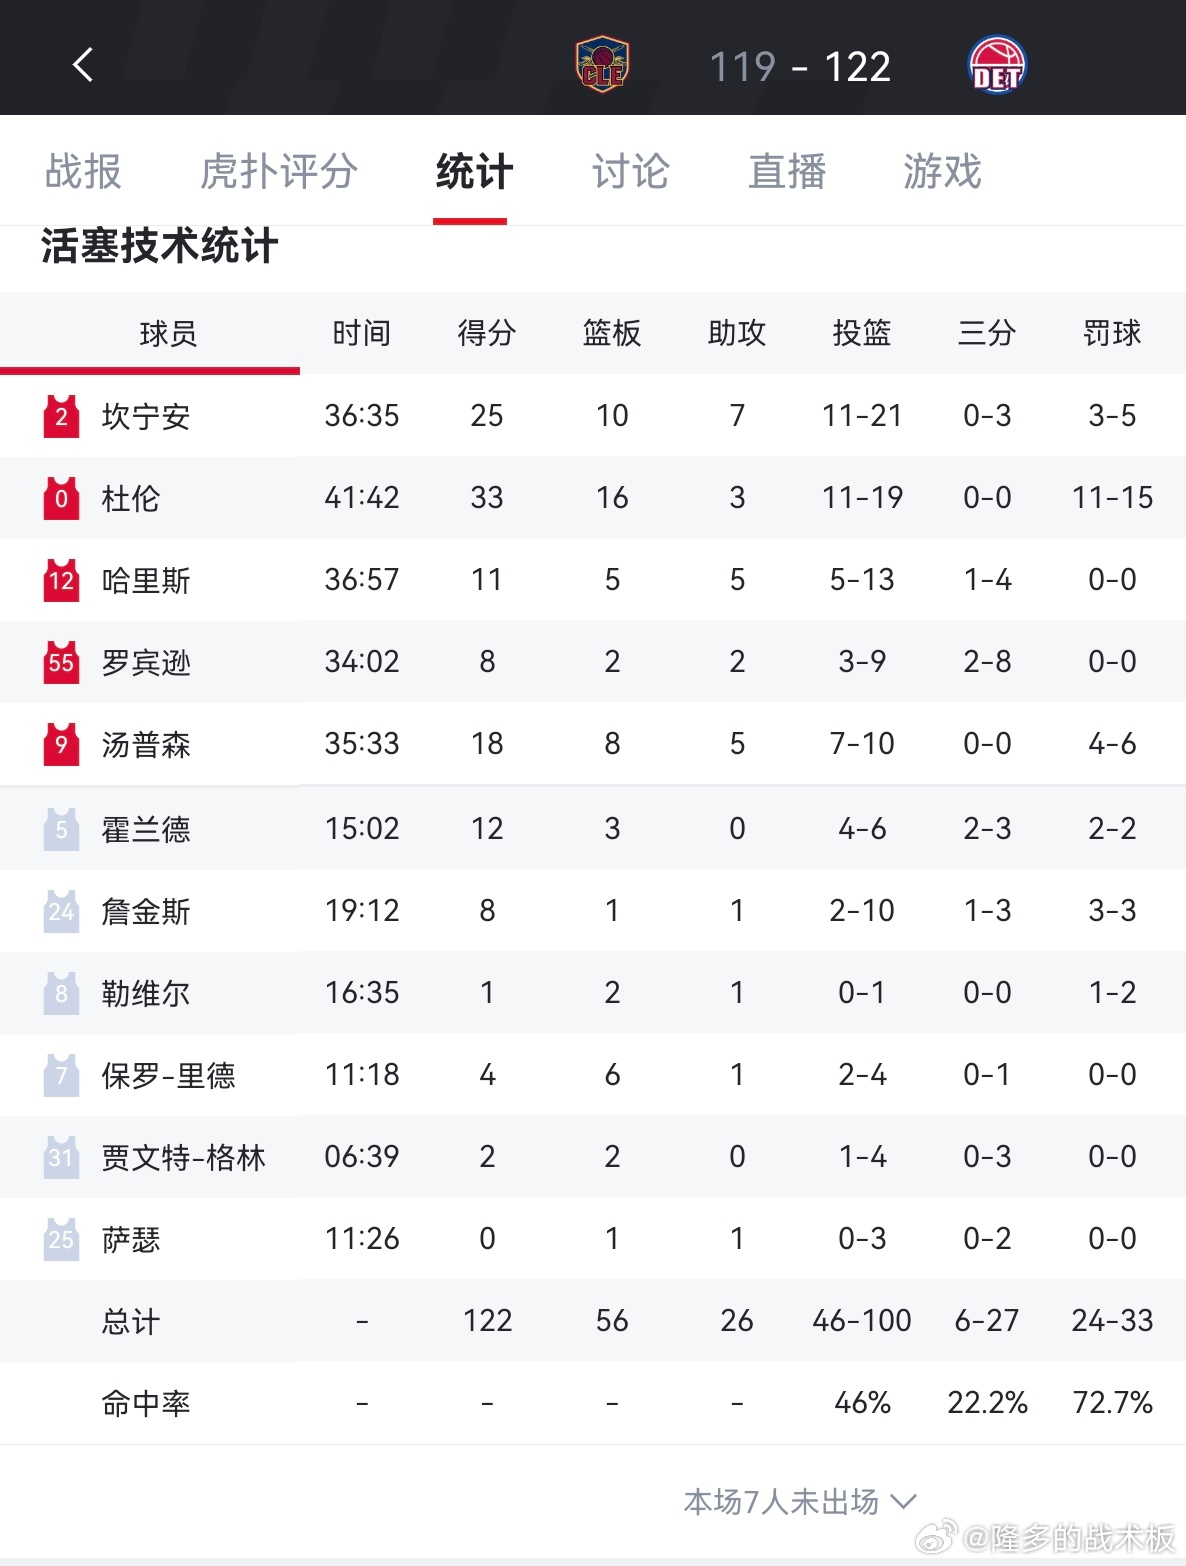Click jersey number 25 icon beside 萨瑟

(x=61, y=1239)
